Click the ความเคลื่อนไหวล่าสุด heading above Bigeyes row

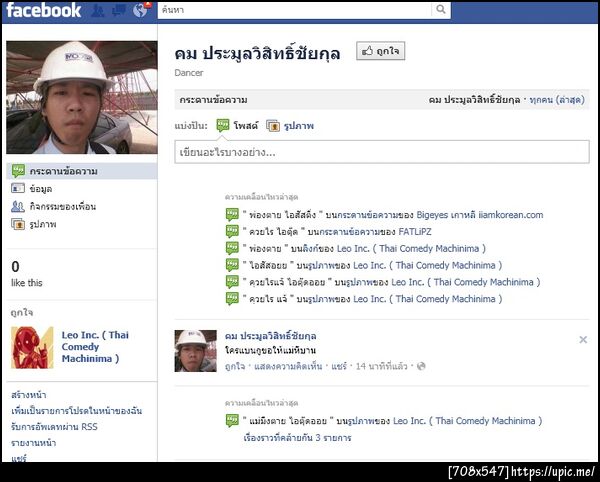tap(261, 197)
